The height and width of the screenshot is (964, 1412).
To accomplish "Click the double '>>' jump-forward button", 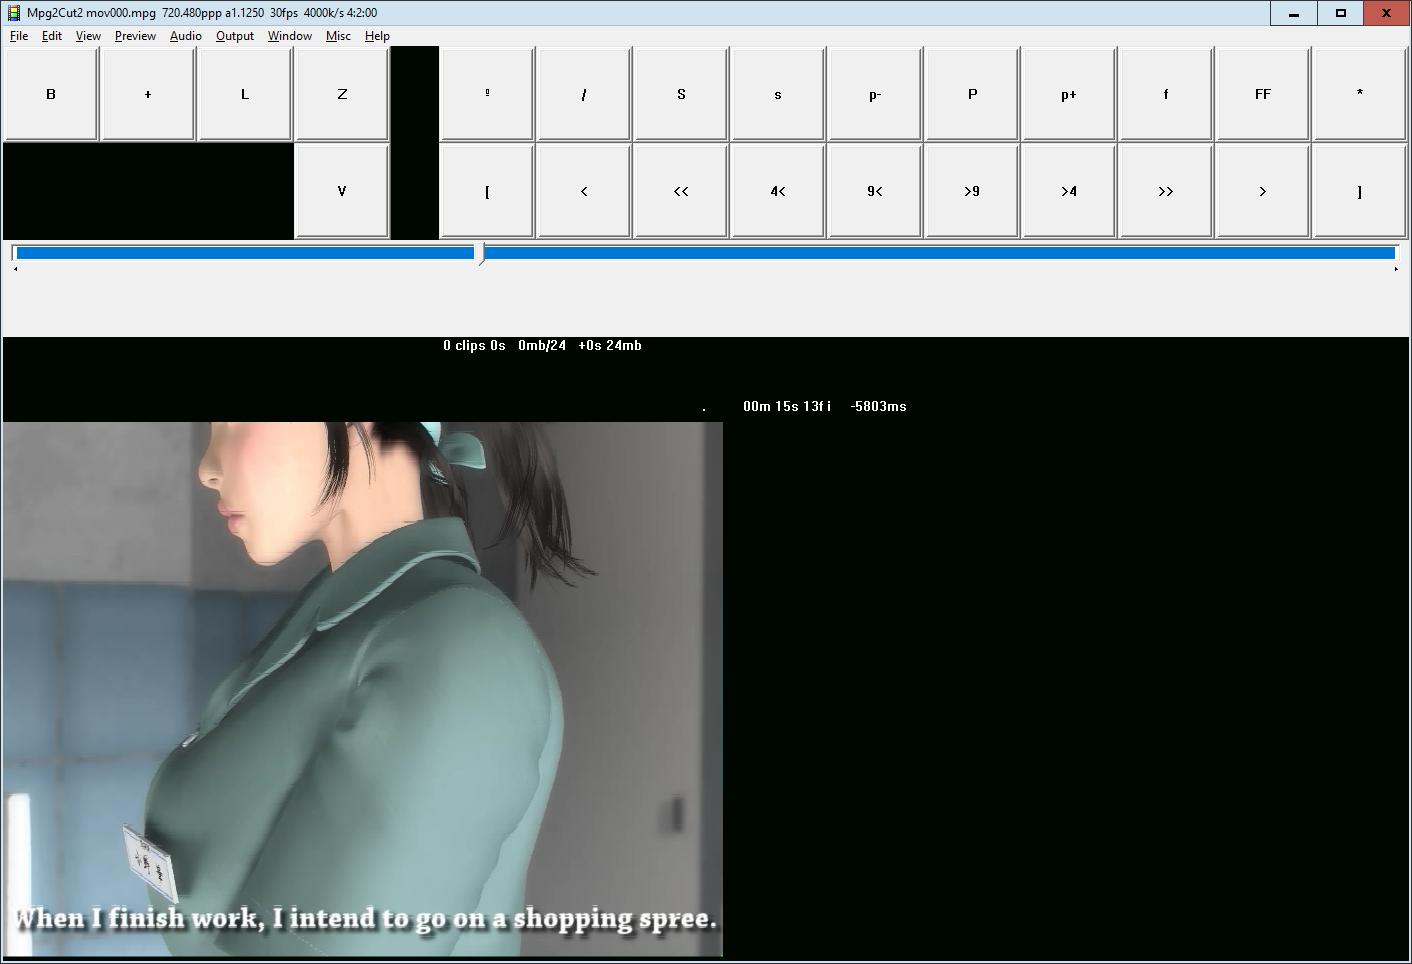I will 1166,191.
